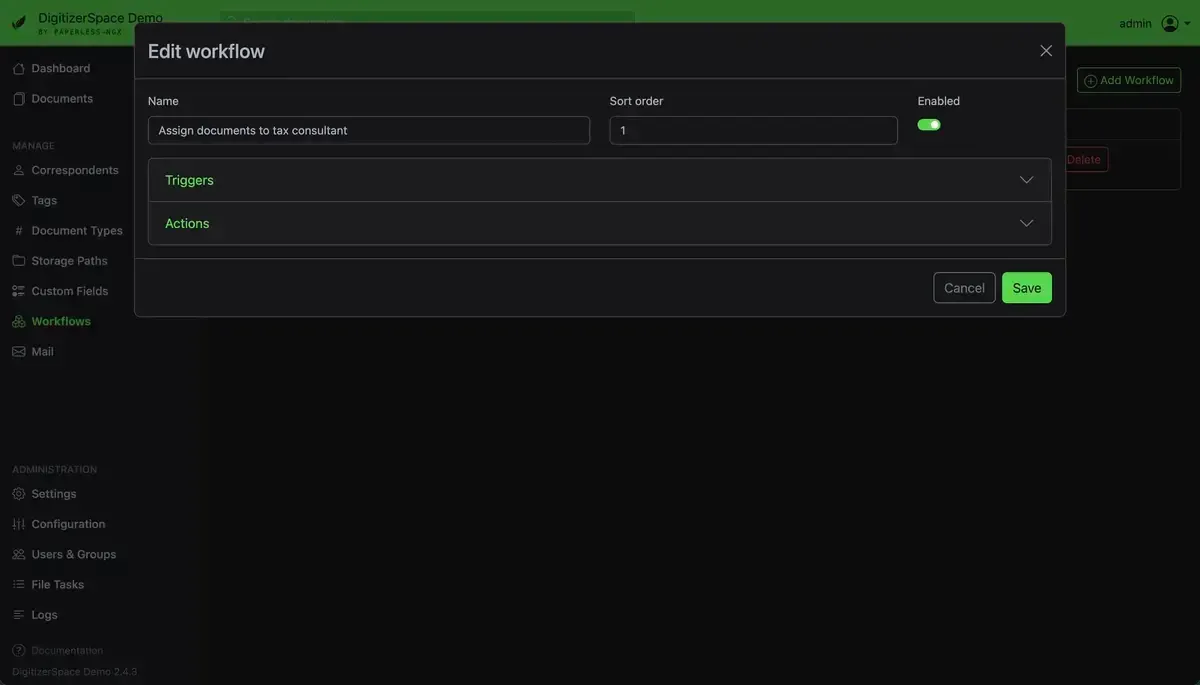Open Users & Groups page link

(x=73, y=554)
